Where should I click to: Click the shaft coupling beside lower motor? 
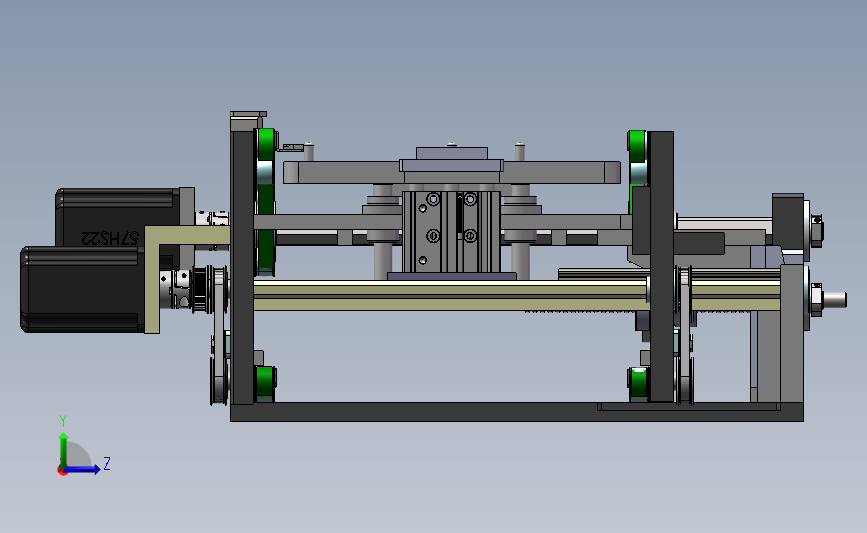(x=175, y=288)
